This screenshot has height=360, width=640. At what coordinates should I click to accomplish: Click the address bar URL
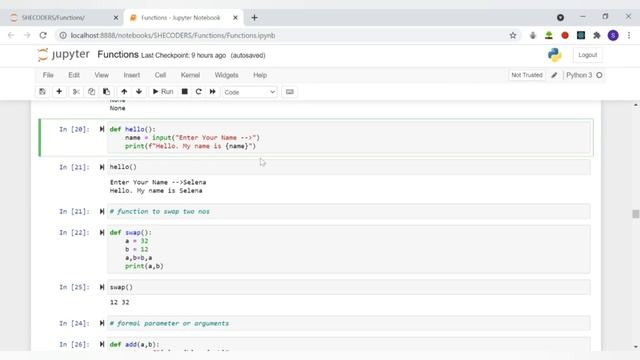coord(173,36)
